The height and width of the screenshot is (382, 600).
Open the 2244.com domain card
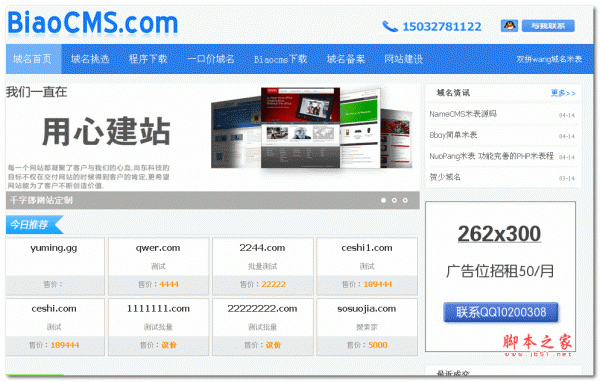[262, 266]
